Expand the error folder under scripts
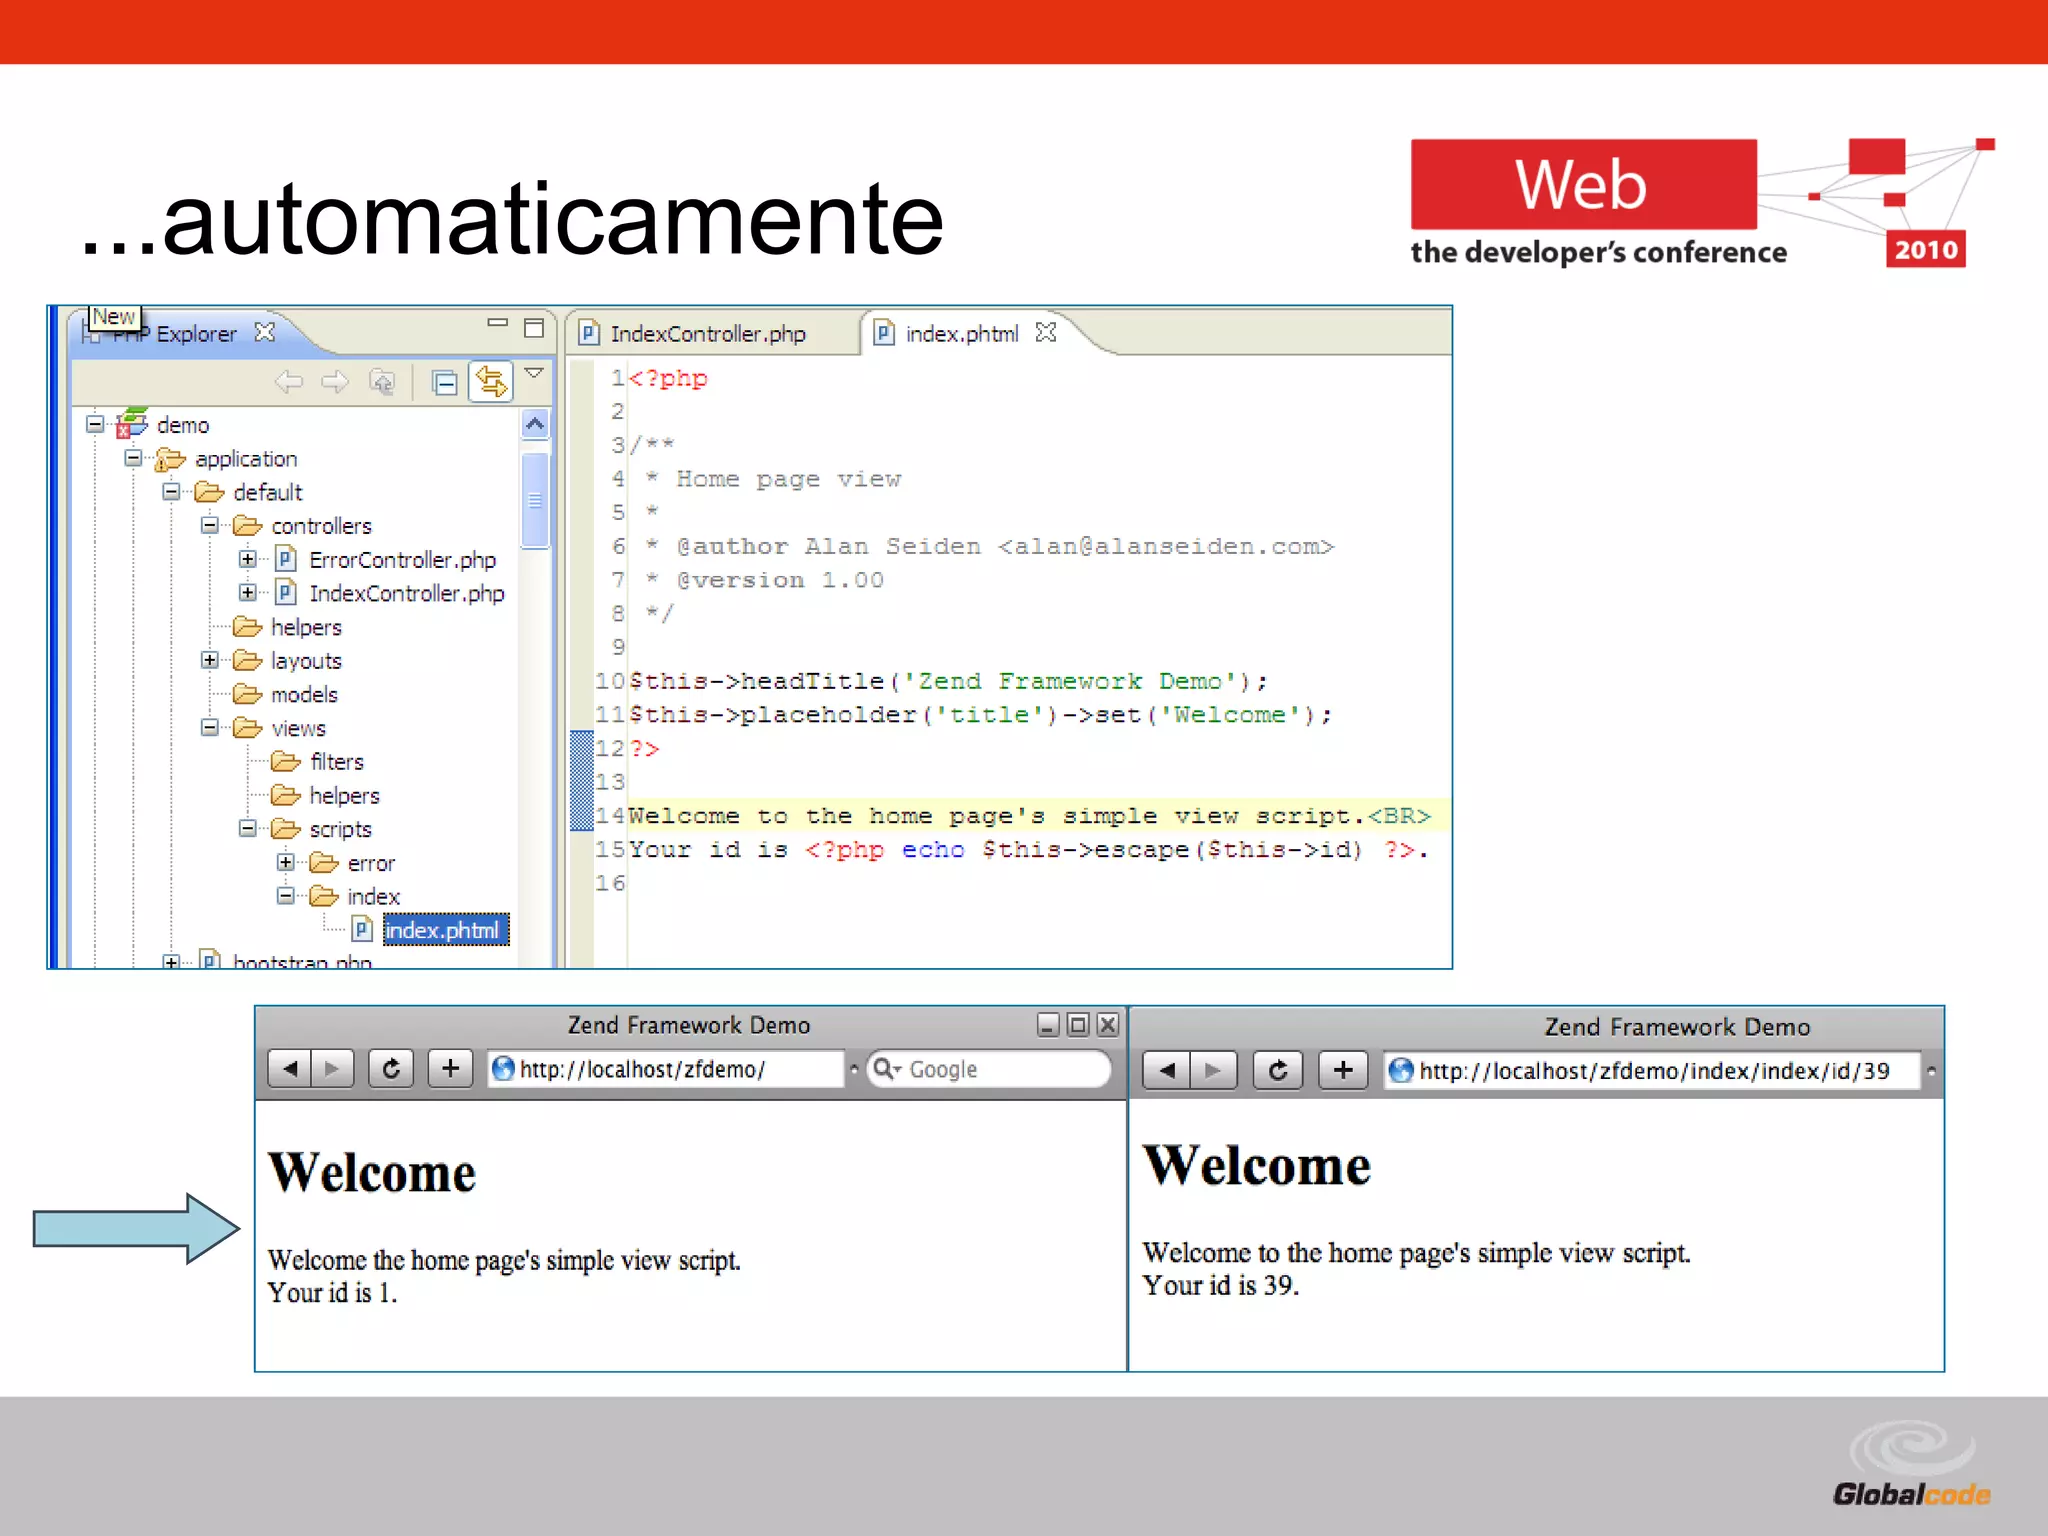 click(x=285, y=862)
